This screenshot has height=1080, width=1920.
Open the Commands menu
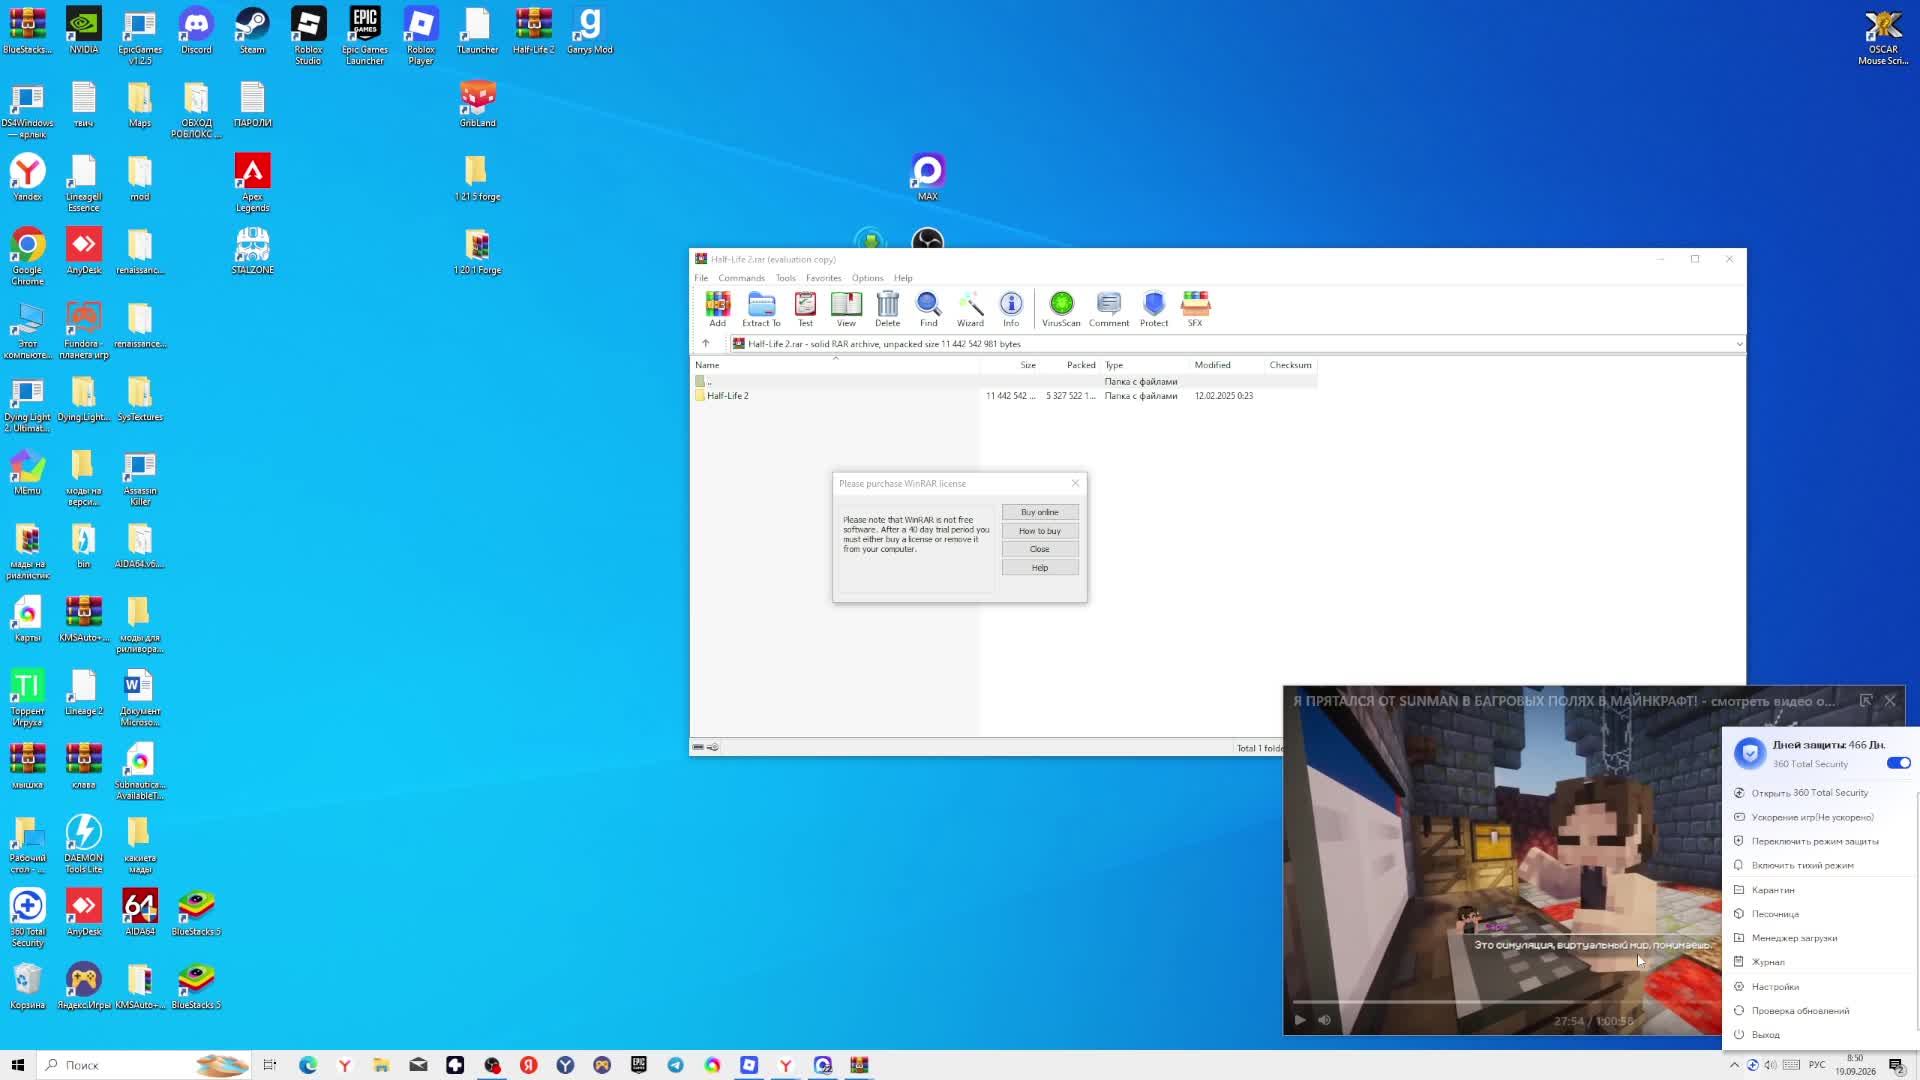point(741,278)
